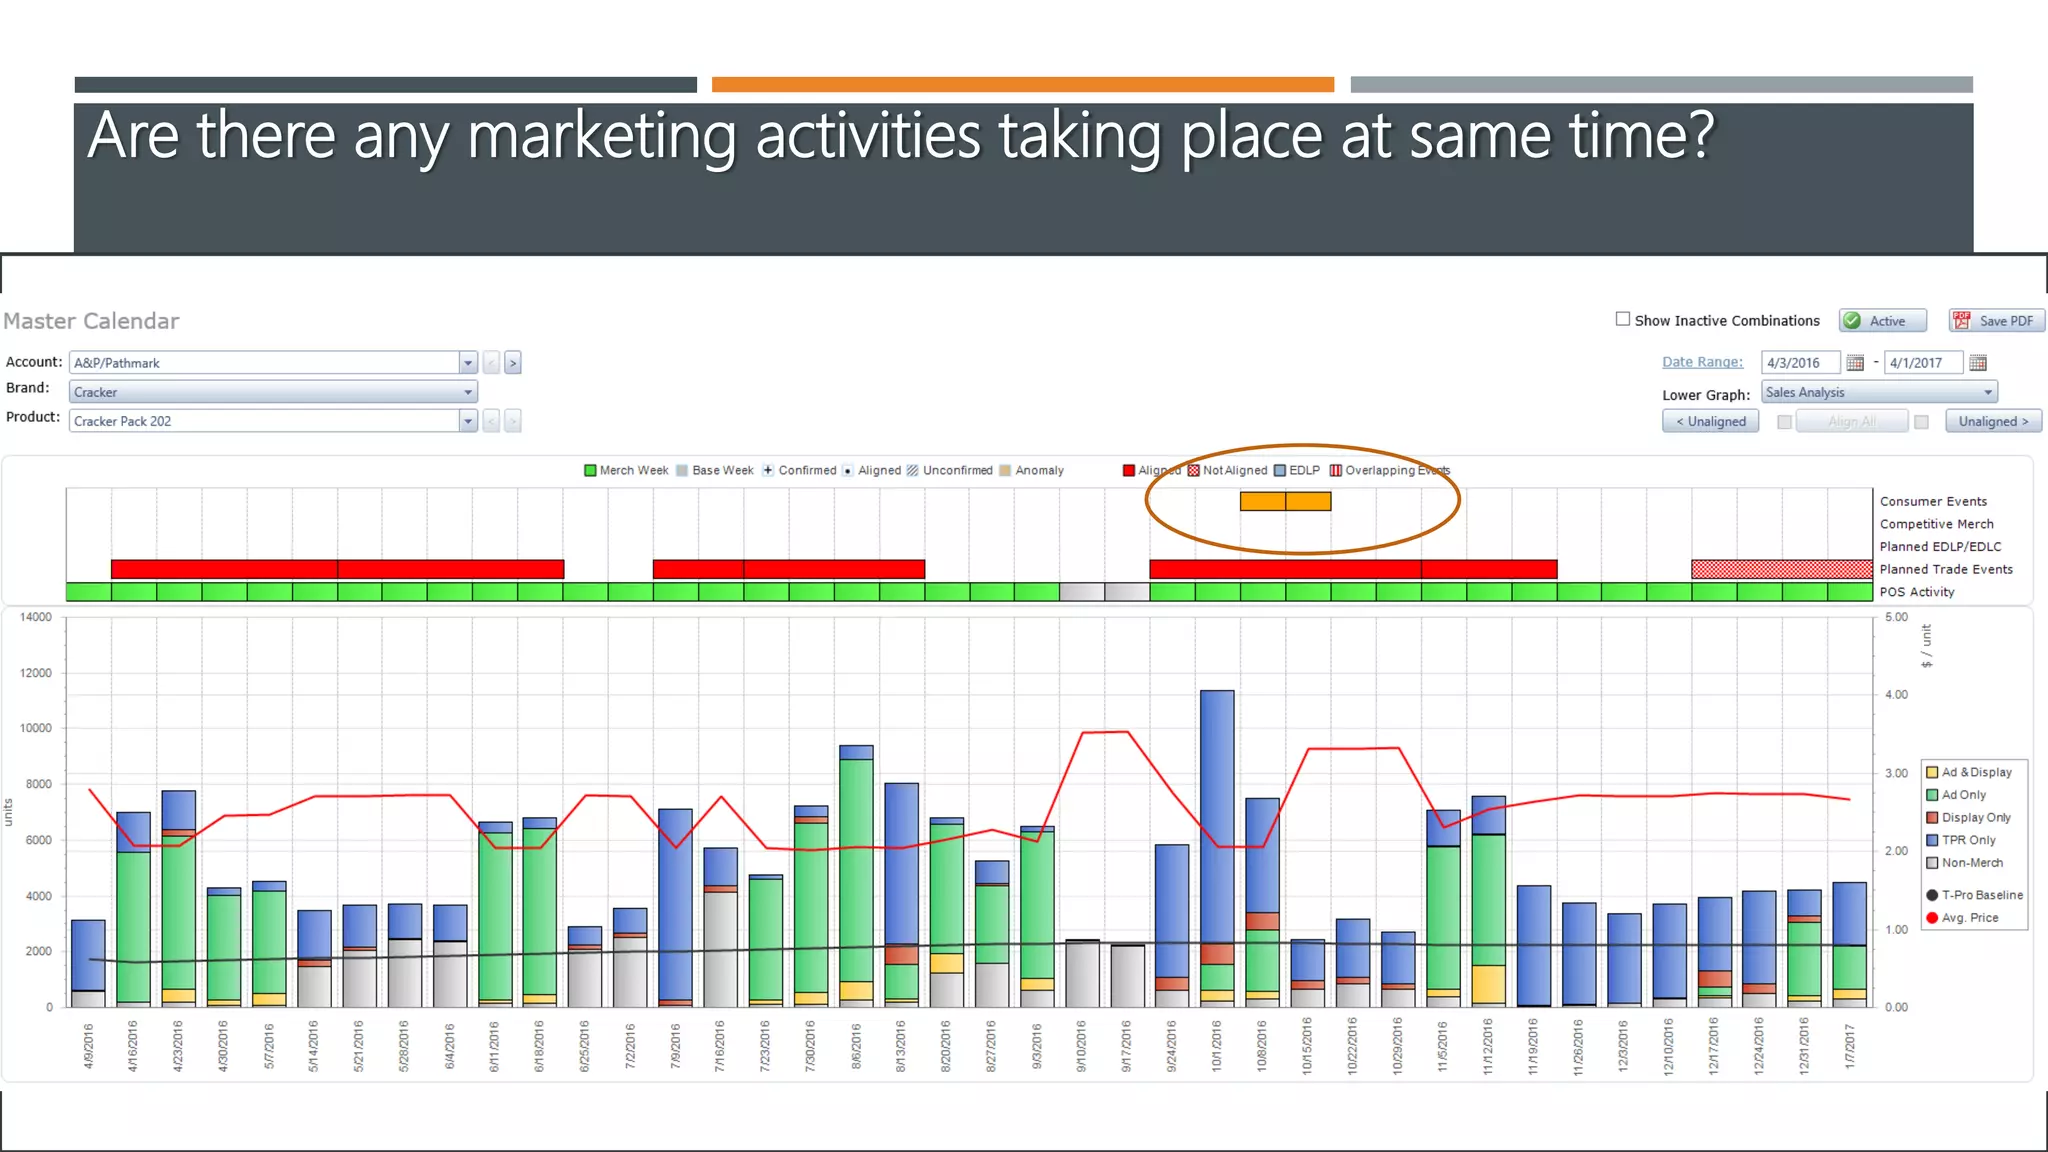Click the Ad Only legend icon
The image size is (2048, 1152).
pyautogui.click(x=1932, y=795)
